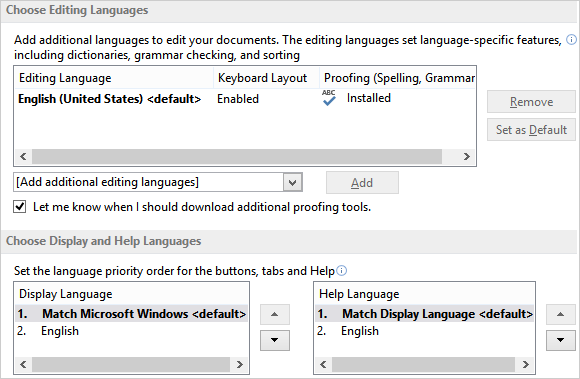Click the Enabled keyboard layout cell
The width and height of the screenshot is (580, 379).
(x=238, y=99)
